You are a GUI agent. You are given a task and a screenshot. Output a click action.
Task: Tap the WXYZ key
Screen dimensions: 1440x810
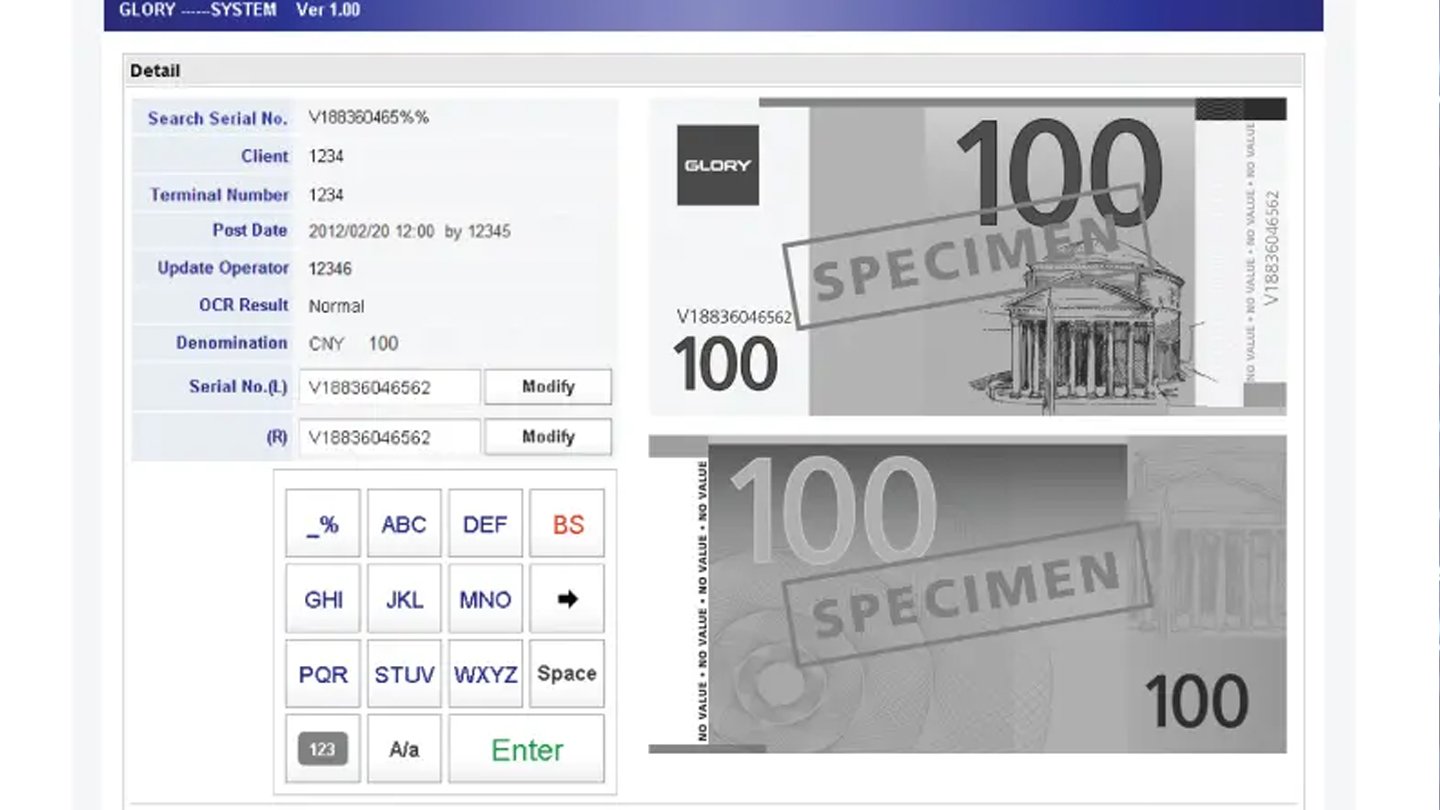click(485, 674)
